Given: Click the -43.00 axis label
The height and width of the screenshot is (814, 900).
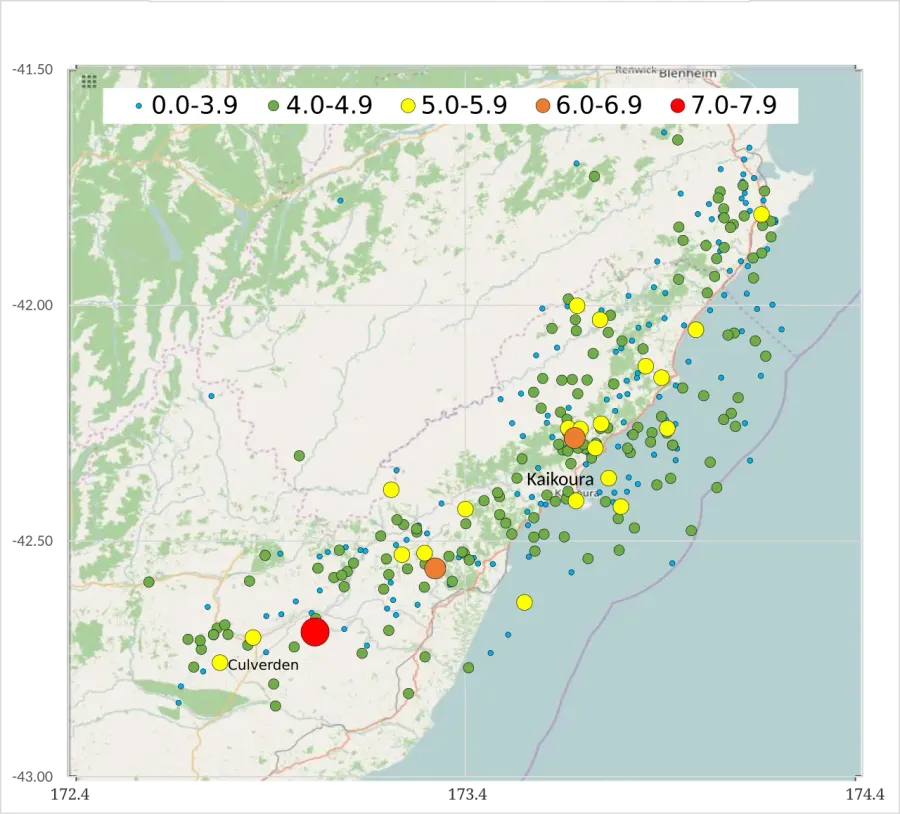Looking at the screenshot, I should 33,777.
